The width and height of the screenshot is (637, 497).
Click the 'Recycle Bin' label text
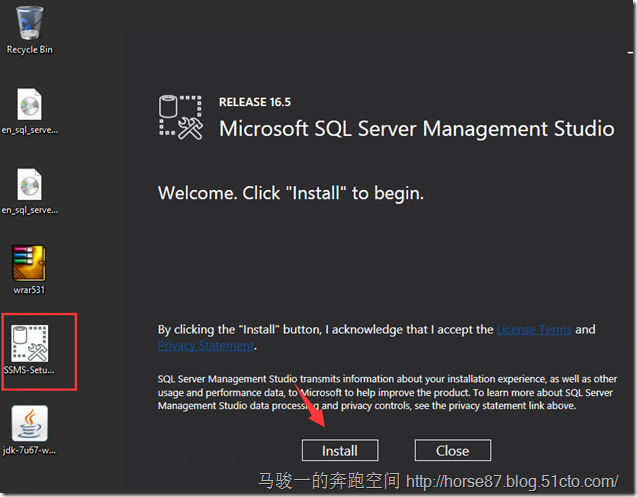[x=29, y=50]
